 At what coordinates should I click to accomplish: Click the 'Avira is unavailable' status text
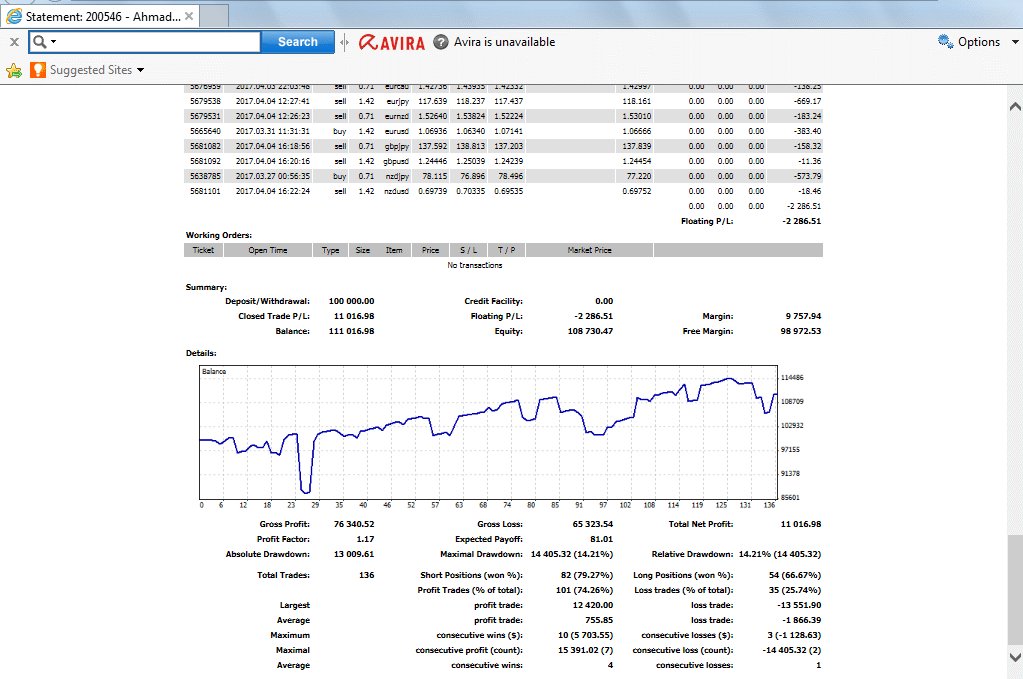tap(504, 42)
